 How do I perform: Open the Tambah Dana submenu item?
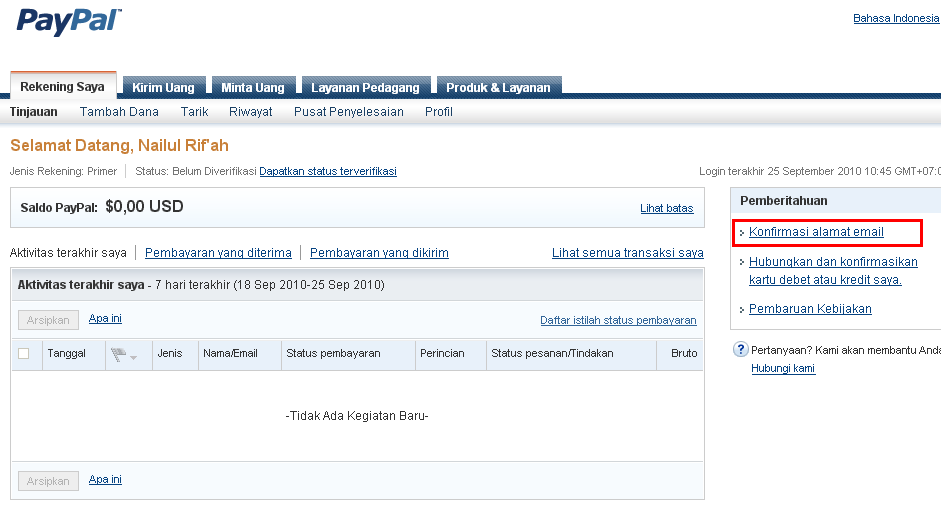pyautogui.click(x=119, y=112)
